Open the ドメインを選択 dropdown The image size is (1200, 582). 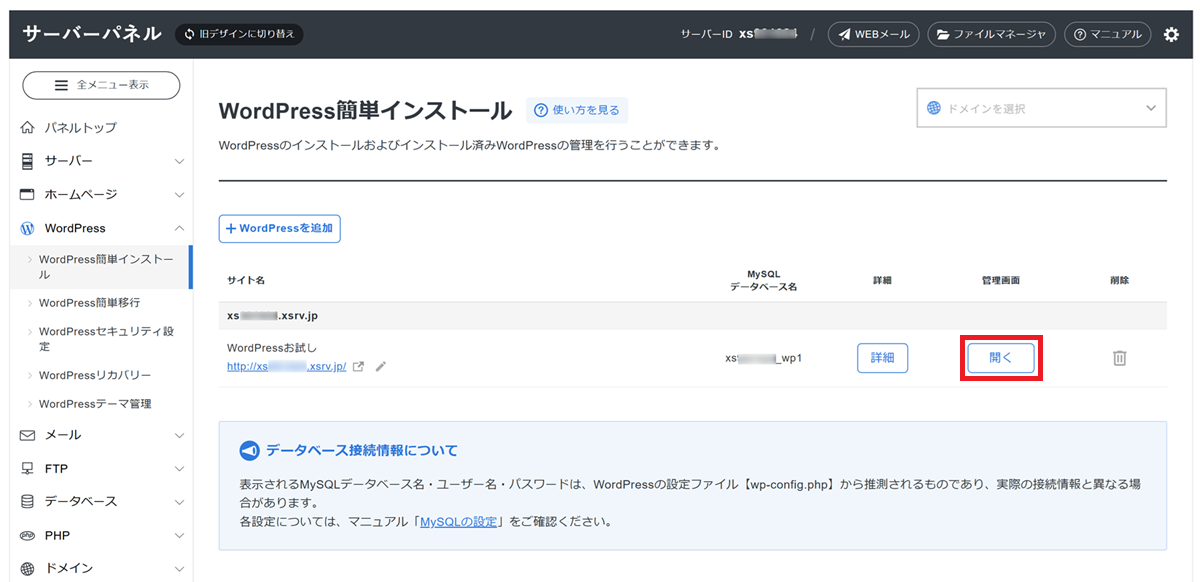tap(1041, 108)
